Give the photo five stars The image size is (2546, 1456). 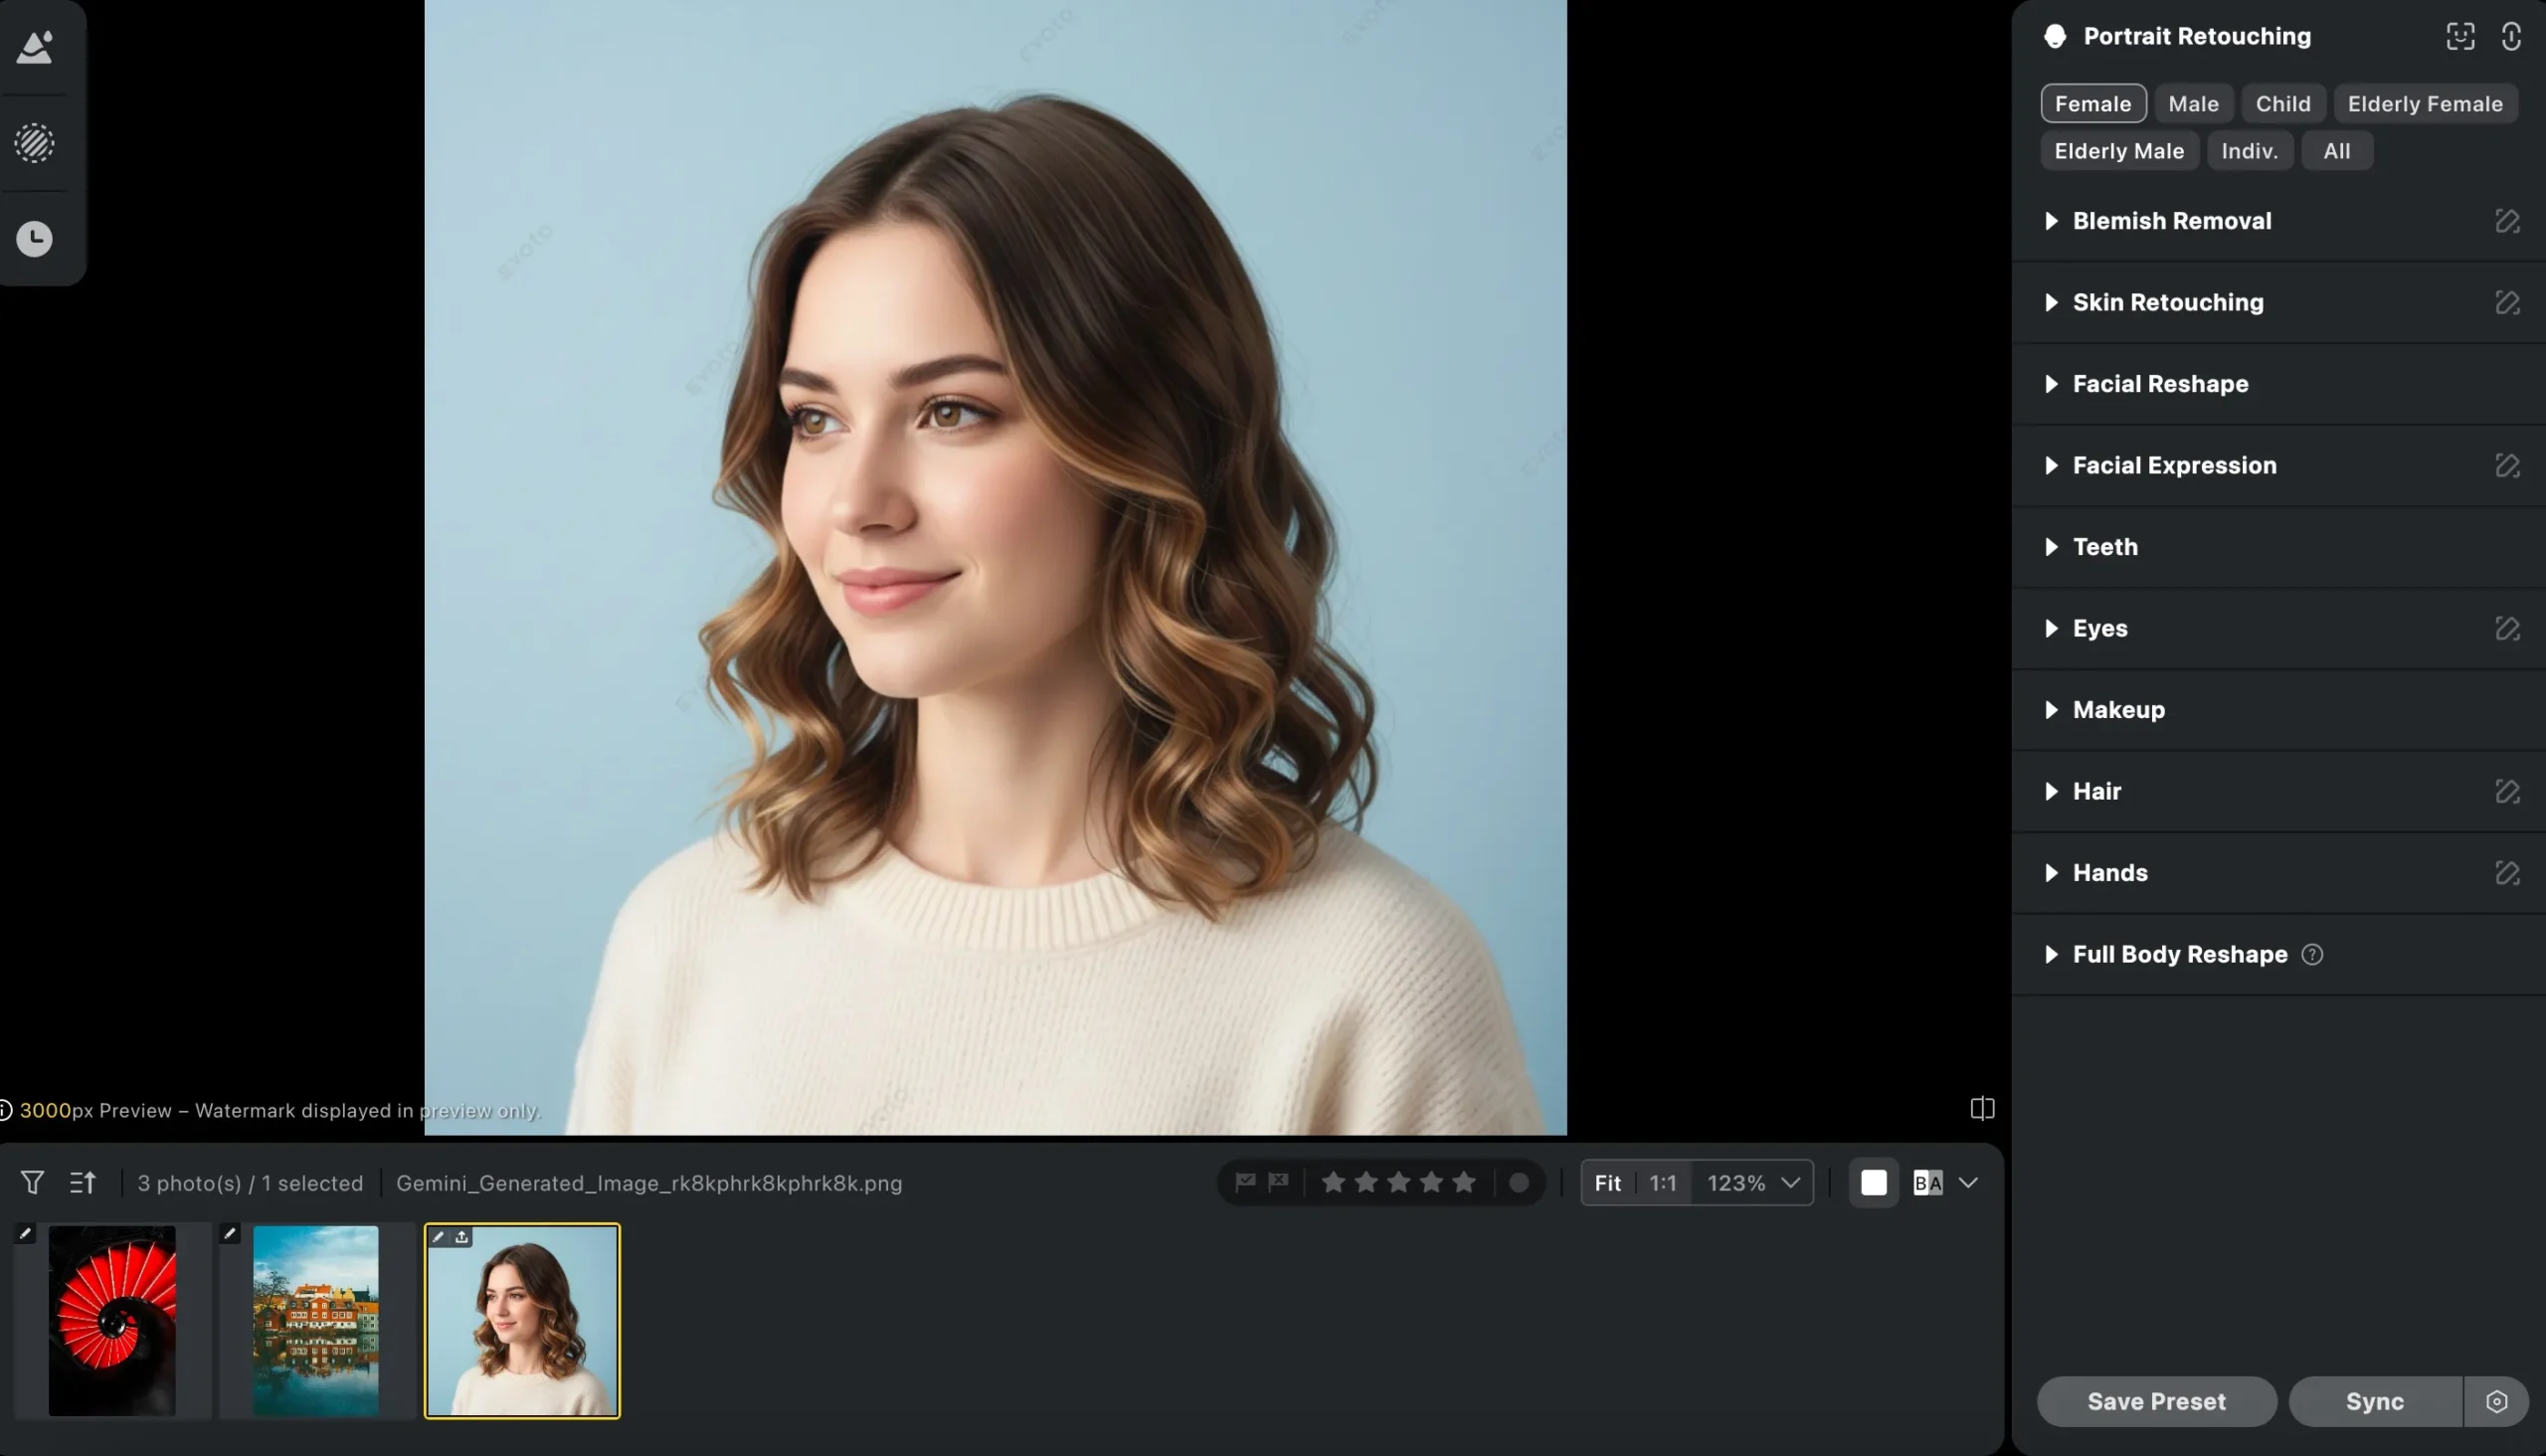[1464, 1181]
